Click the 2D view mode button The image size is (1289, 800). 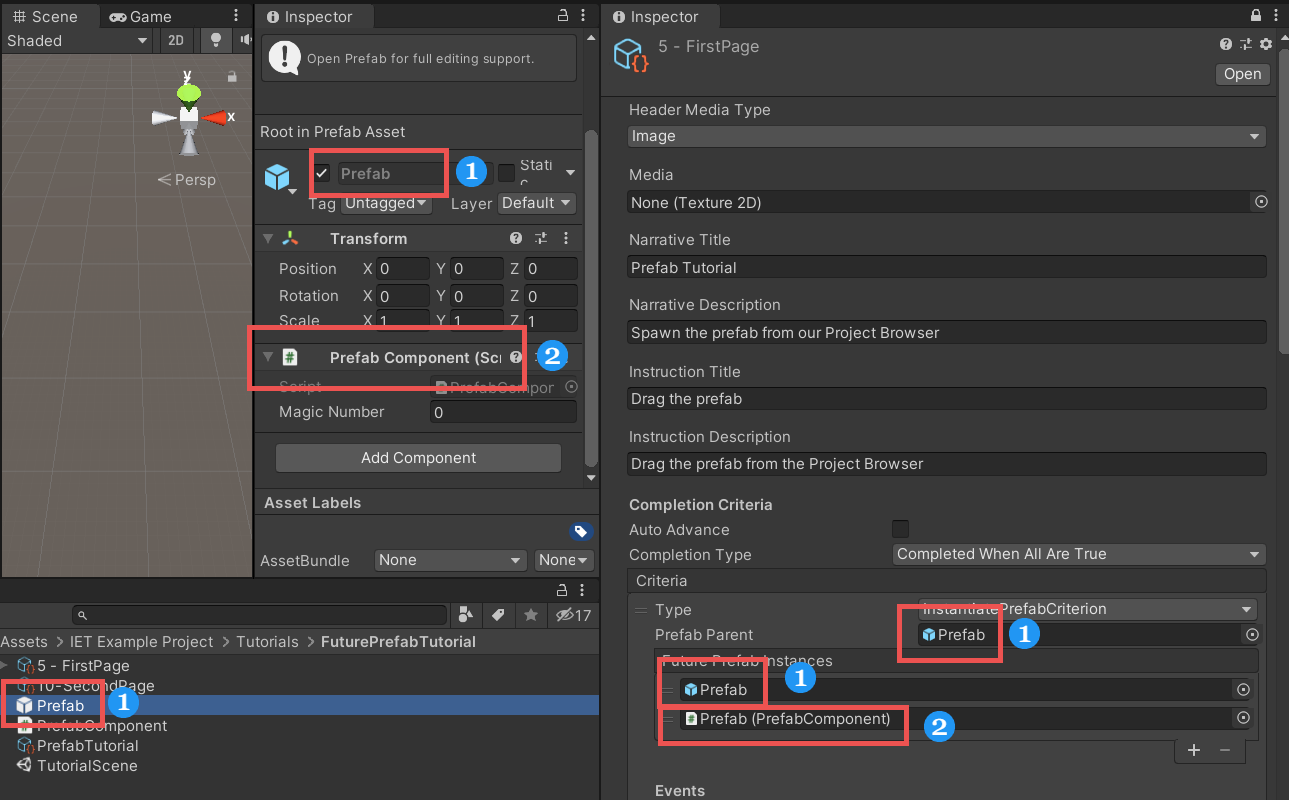coord(176,41)
